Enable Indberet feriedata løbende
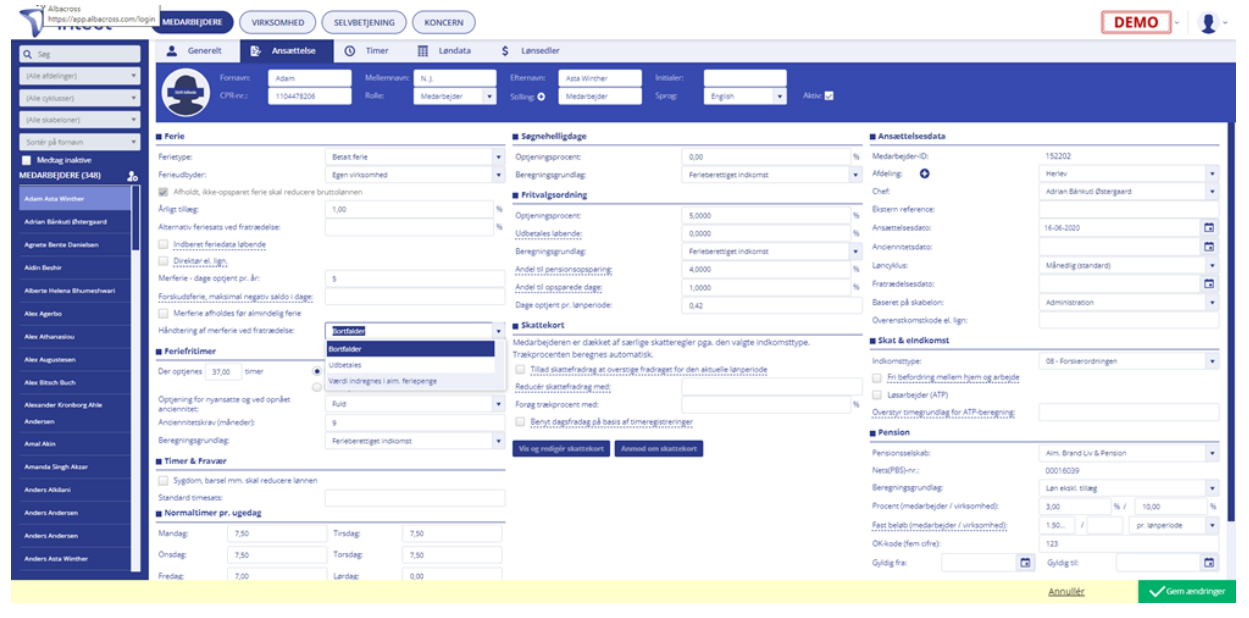1249x618 pixels. coord(164,243)
